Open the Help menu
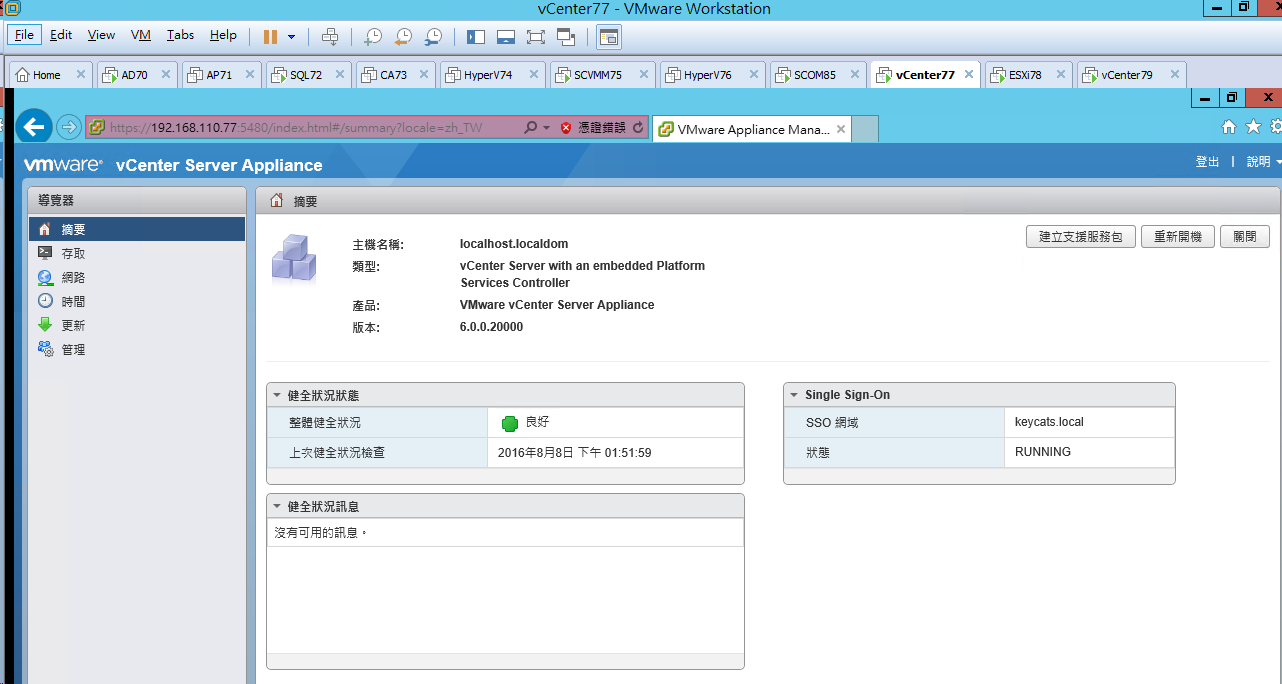Image resolution: width=1282 pixels, height=684 pixels. (x=223, y=35)
